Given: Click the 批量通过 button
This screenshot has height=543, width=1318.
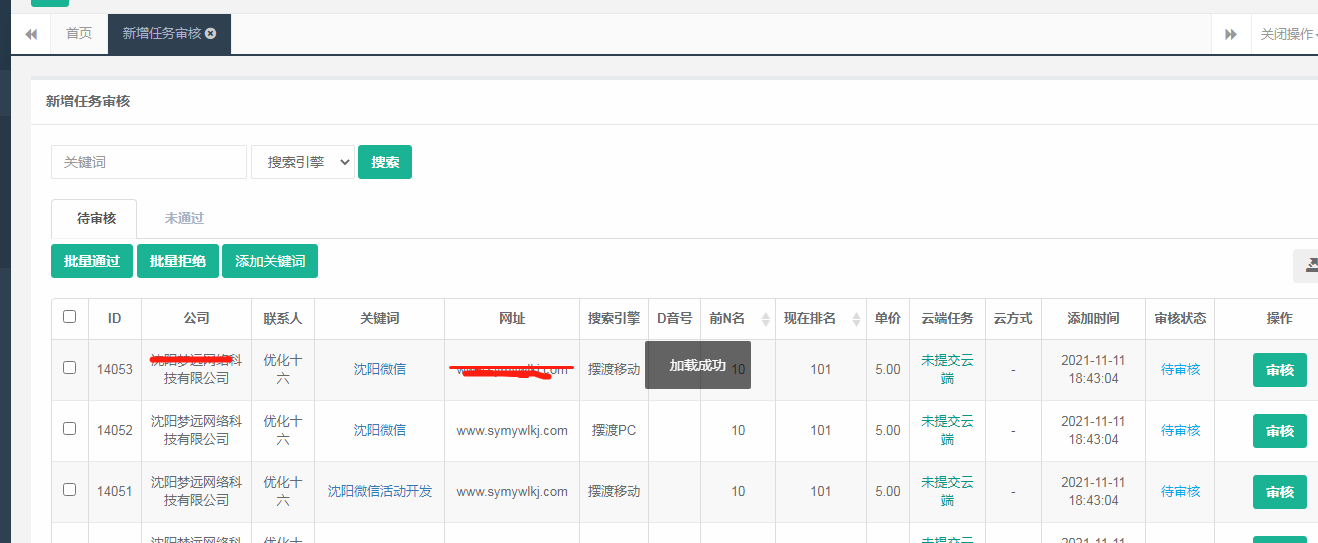Looking at the screenshot, I should point(92,261).
